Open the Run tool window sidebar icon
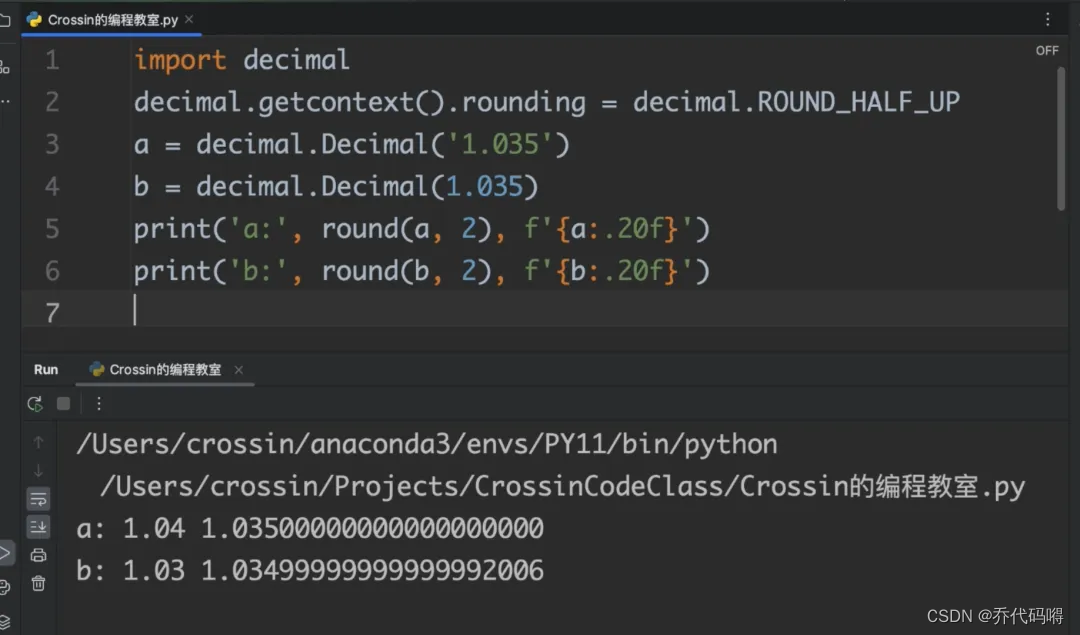 pos(4,552)
